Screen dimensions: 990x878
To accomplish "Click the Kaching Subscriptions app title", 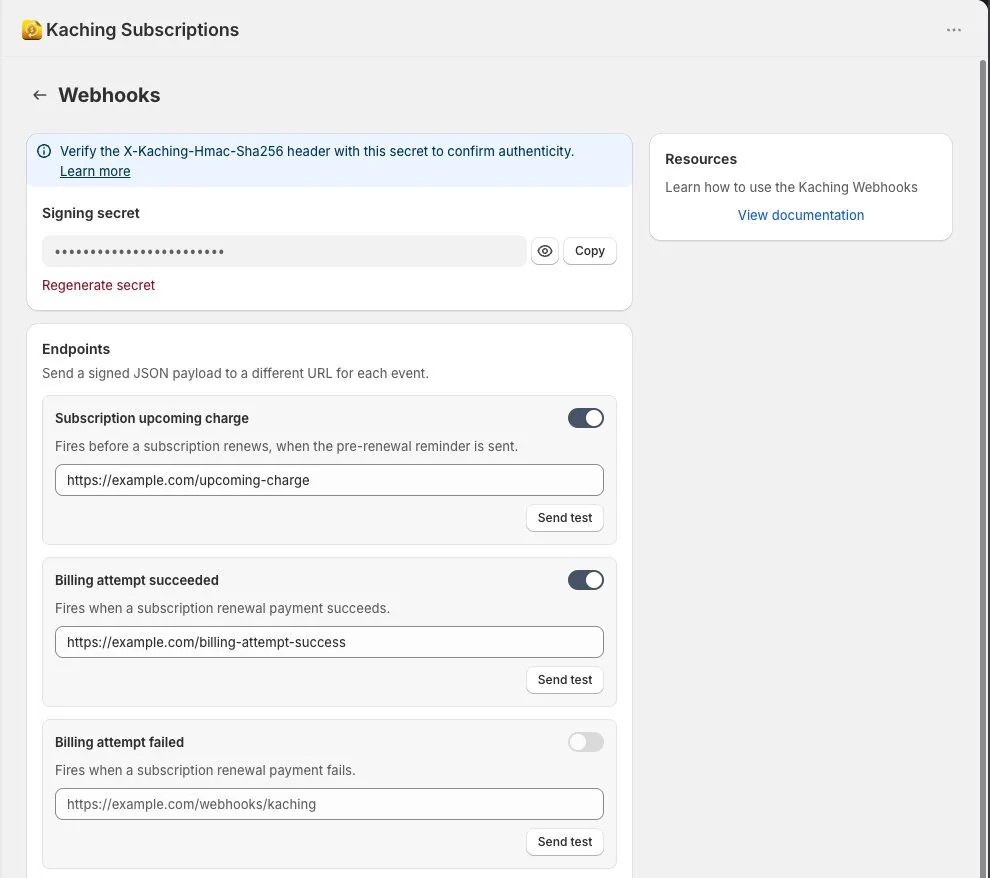I will pos(143,30).
